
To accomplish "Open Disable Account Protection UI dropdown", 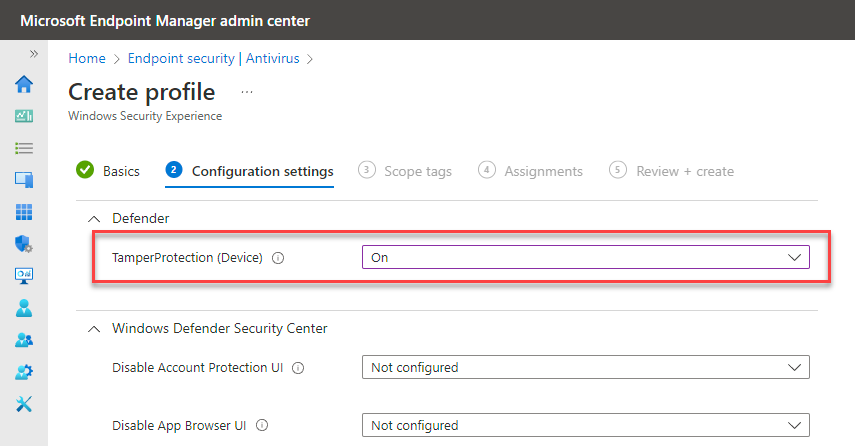I will (585, 367).
